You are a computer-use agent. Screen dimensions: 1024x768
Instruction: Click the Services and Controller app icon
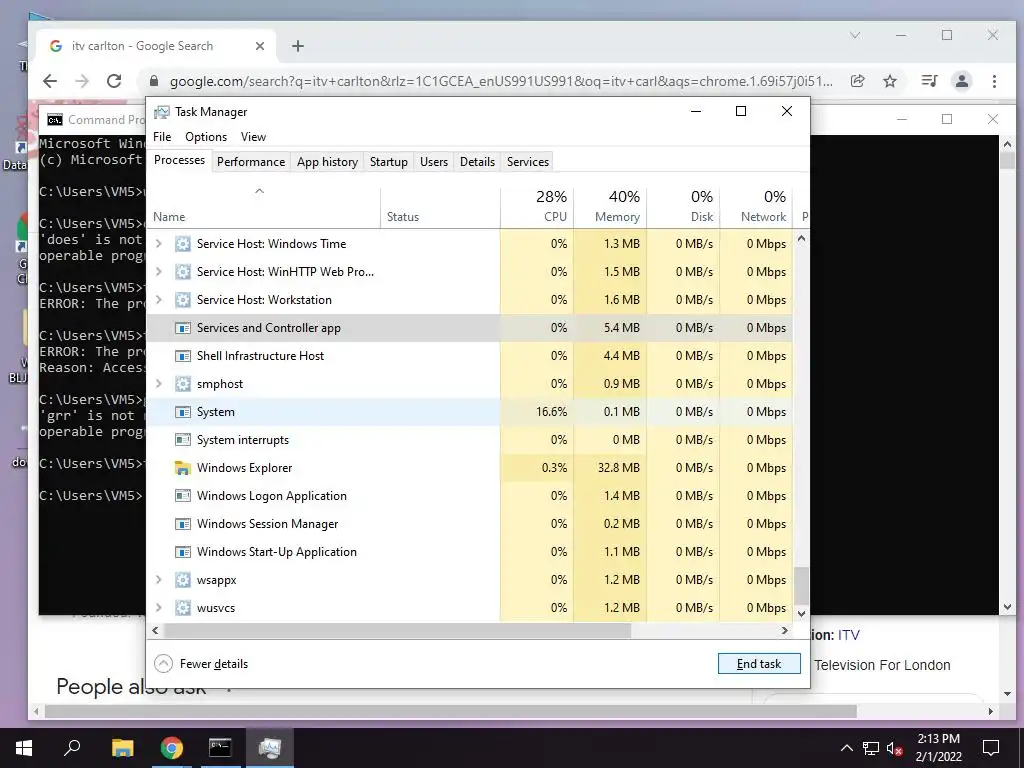[183, 328]
